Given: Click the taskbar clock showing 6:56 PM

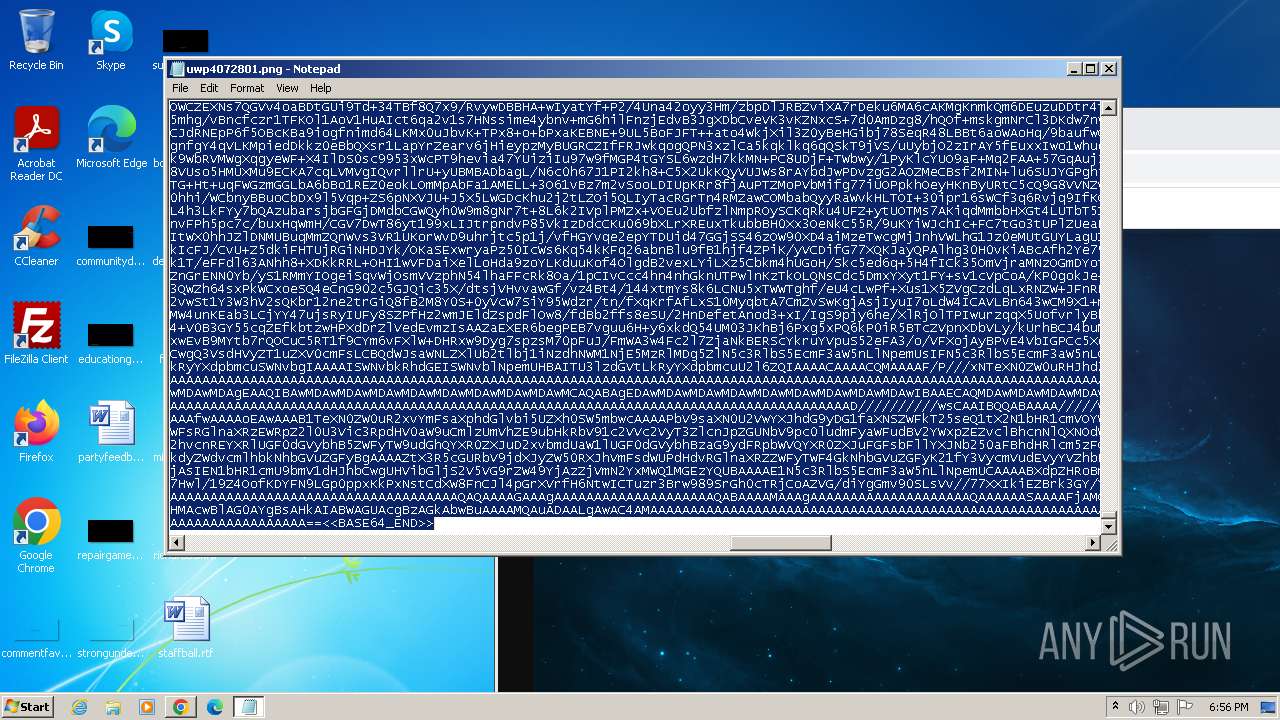Looking at the screenshot, I should coord(1228,707).
